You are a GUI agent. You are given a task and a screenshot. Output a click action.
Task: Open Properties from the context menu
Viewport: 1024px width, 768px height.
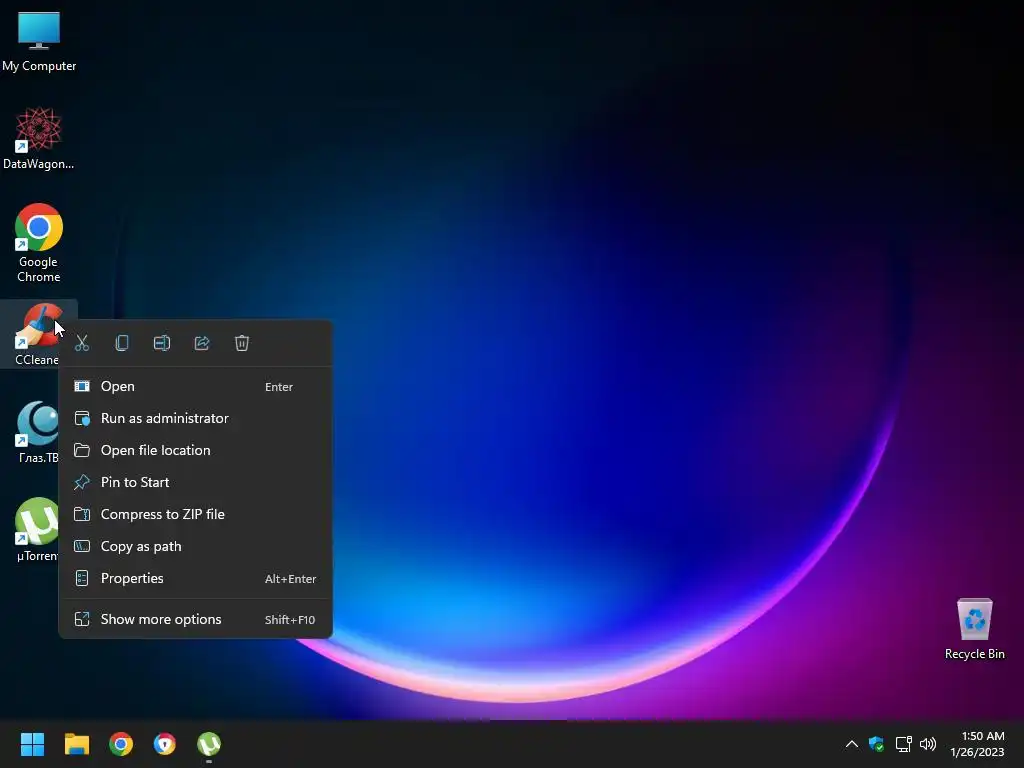(x=195, y=579)
